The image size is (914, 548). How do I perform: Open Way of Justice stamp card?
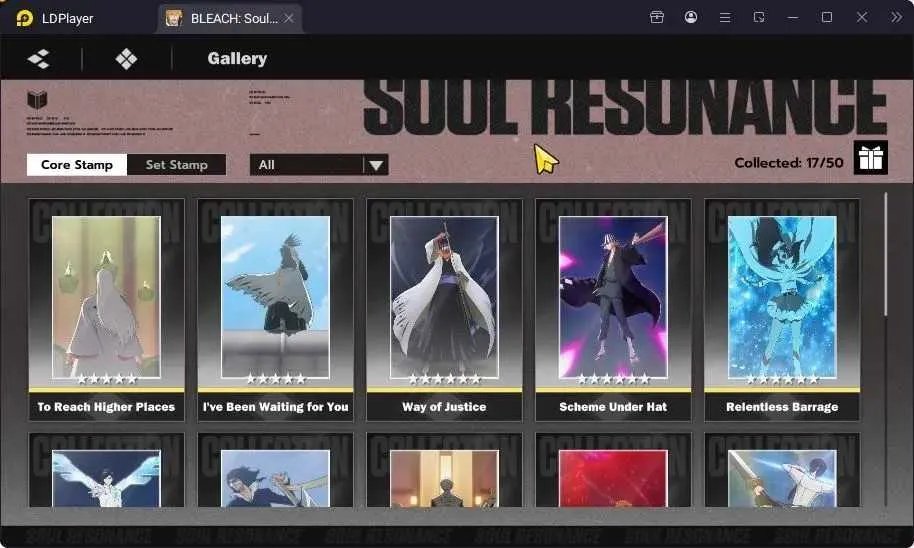(x=444, y=310)
